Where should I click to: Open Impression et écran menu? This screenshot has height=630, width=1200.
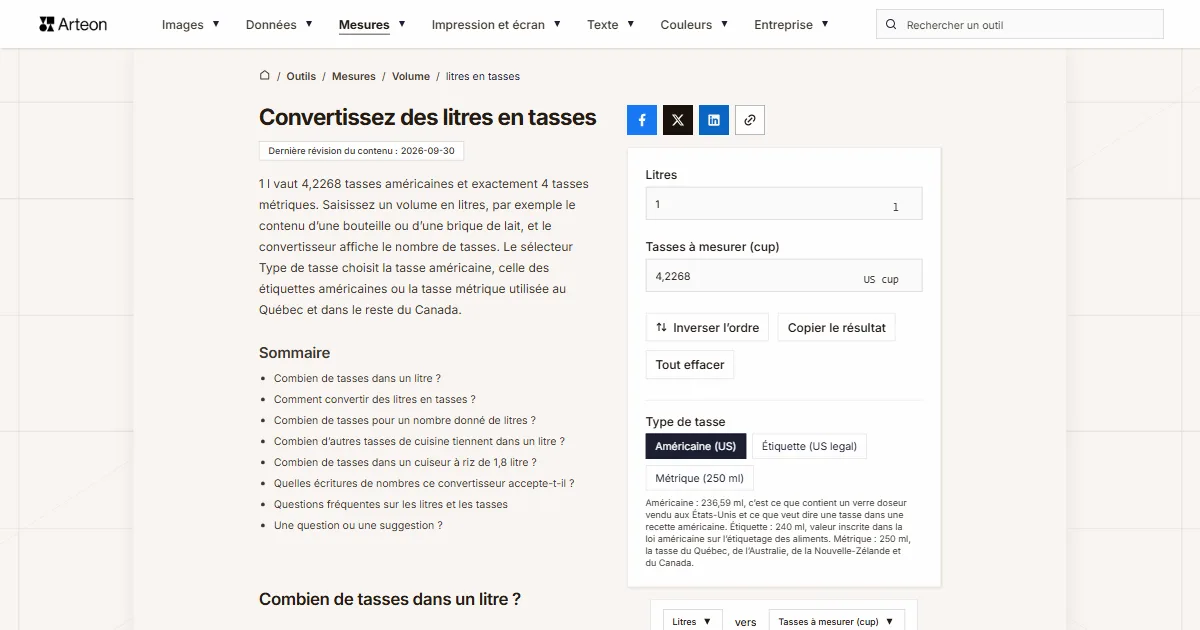click(x=496, y=24)
